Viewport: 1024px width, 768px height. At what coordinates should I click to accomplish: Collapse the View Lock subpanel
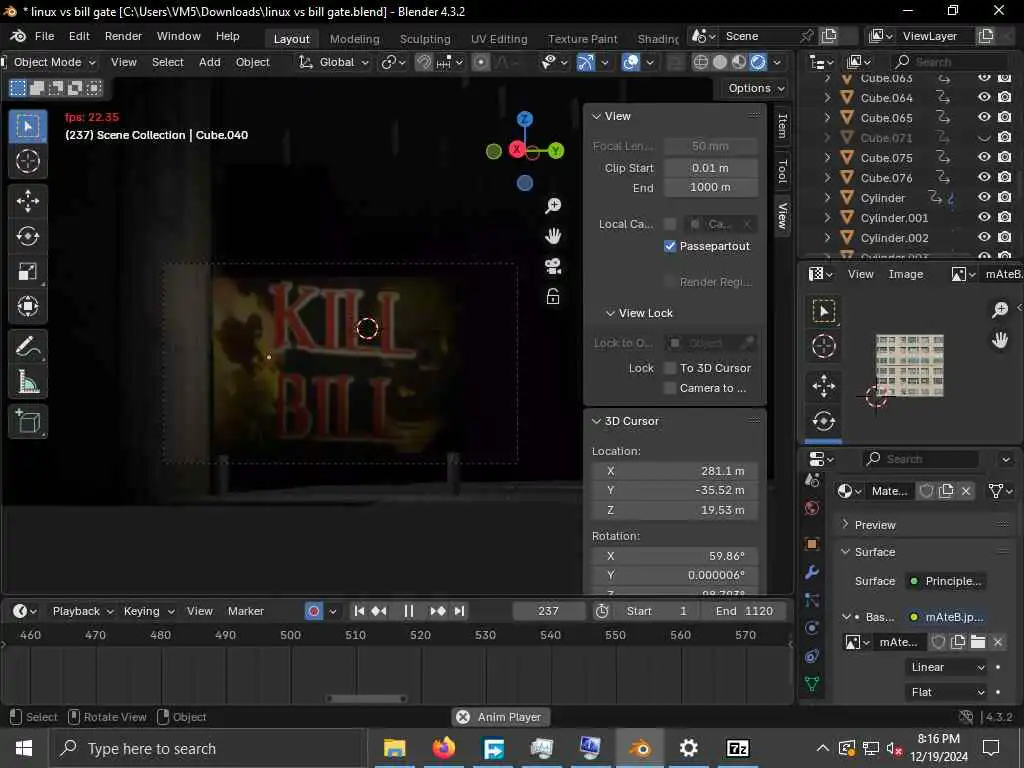coord(610,313)
